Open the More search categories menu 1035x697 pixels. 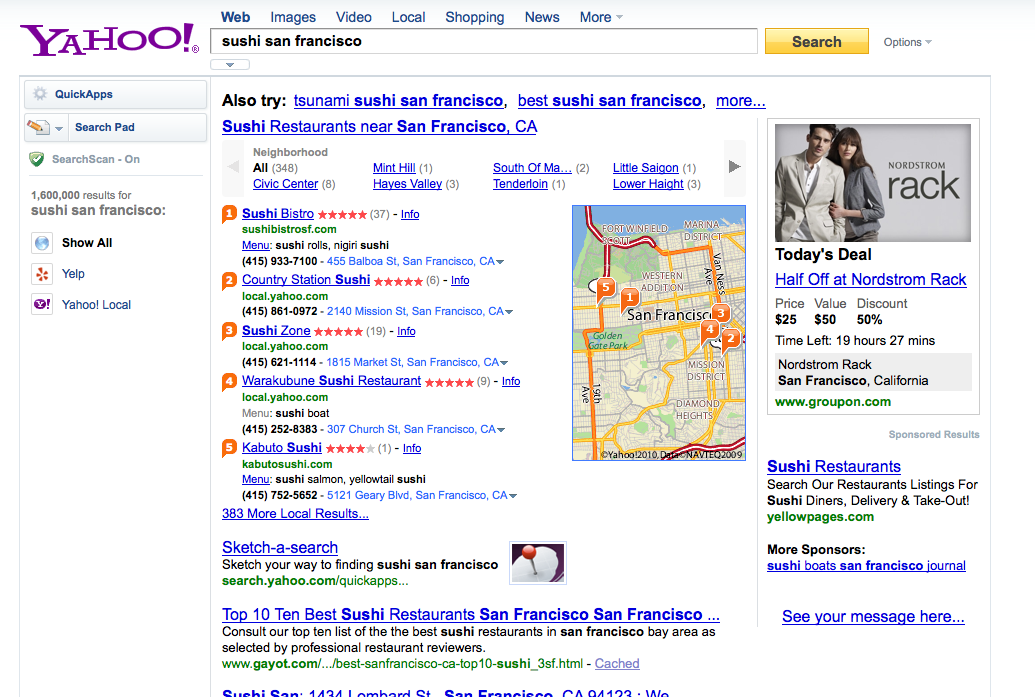(598, 16)
